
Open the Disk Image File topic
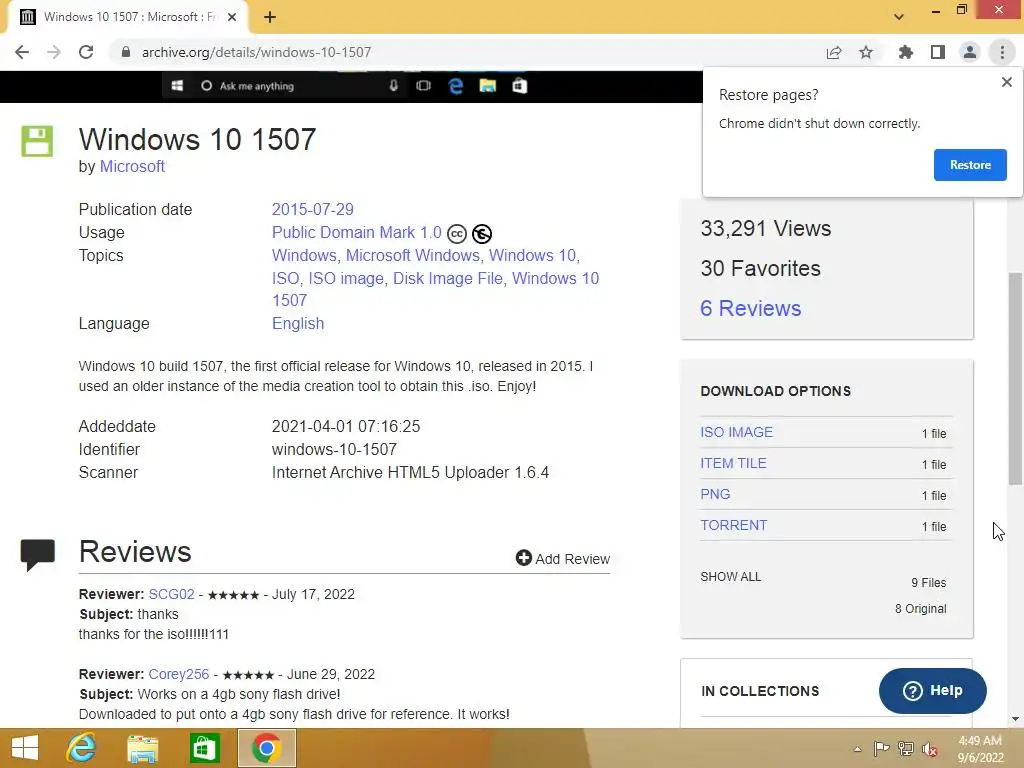[x=448, y=278]
